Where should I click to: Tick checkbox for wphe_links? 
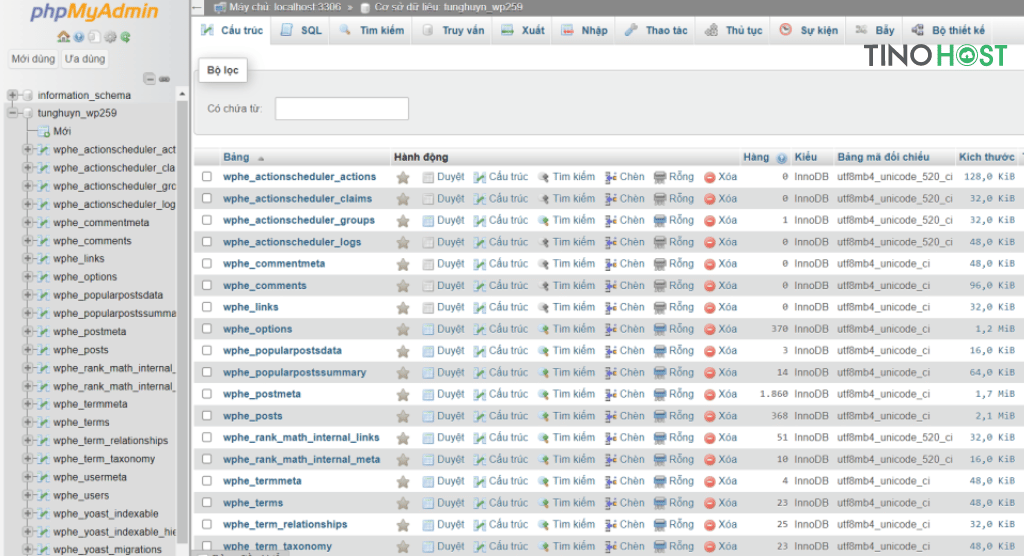207,306
